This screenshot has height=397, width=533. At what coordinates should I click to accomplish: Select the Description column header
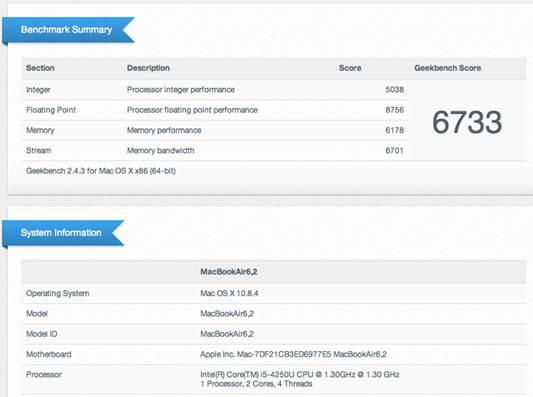(148, 68)
